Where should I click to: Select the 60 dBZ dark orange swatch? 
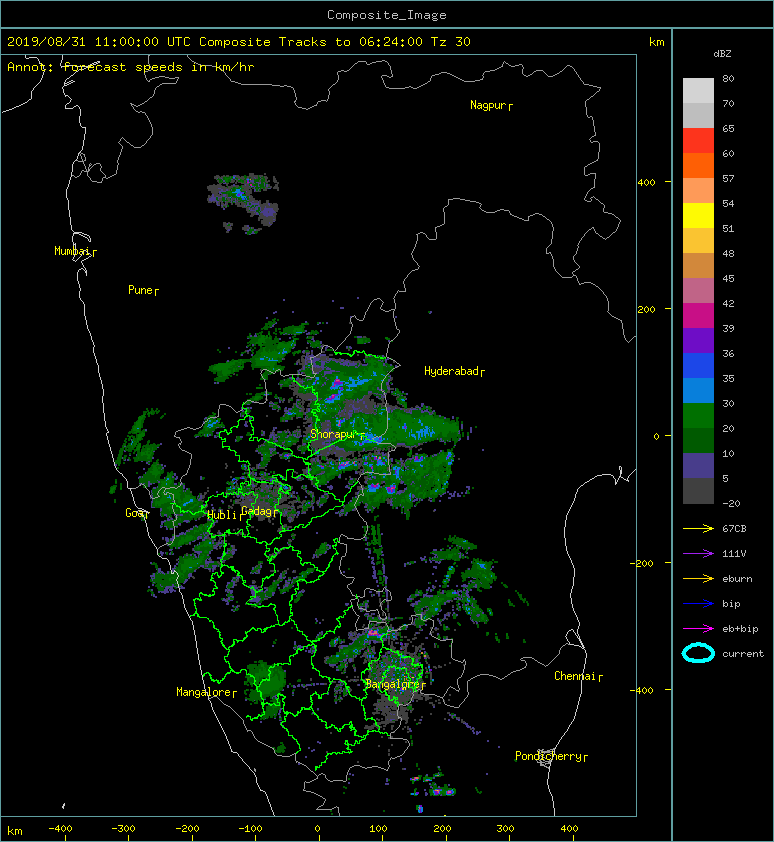point(698,165)
